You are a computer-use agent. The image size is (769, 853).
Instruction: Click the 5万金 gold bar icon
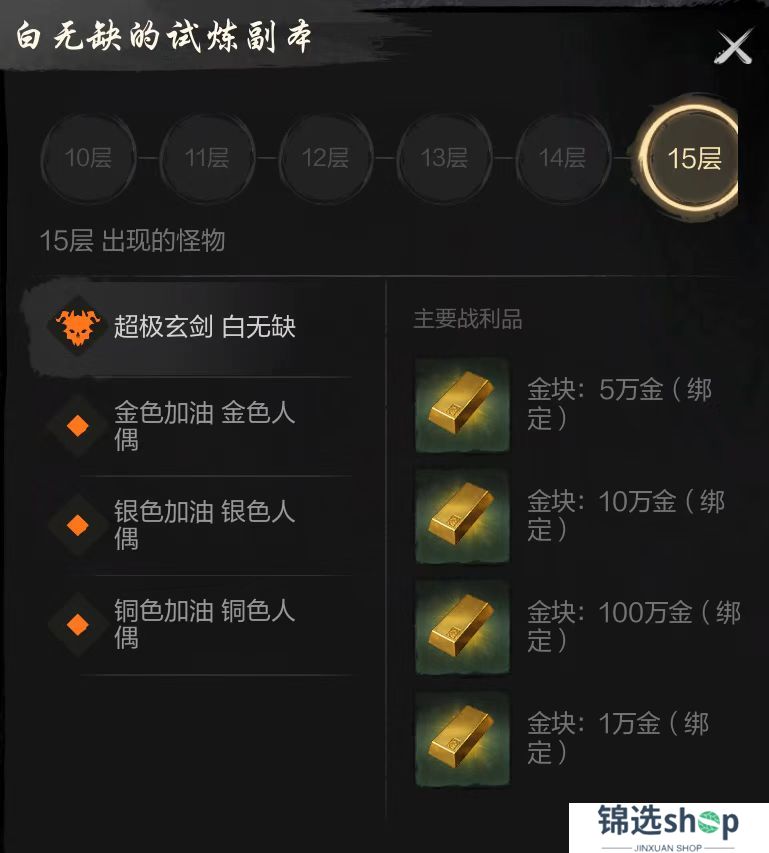point(462,405)
